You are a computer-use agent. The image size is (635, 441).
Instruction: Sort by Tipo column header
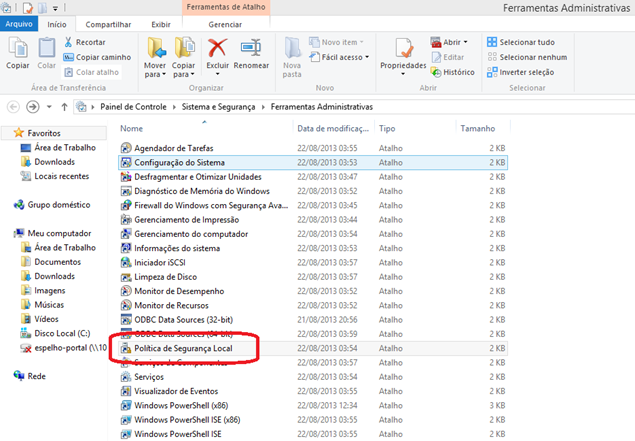pyautogui.click(x=387, y=128)
